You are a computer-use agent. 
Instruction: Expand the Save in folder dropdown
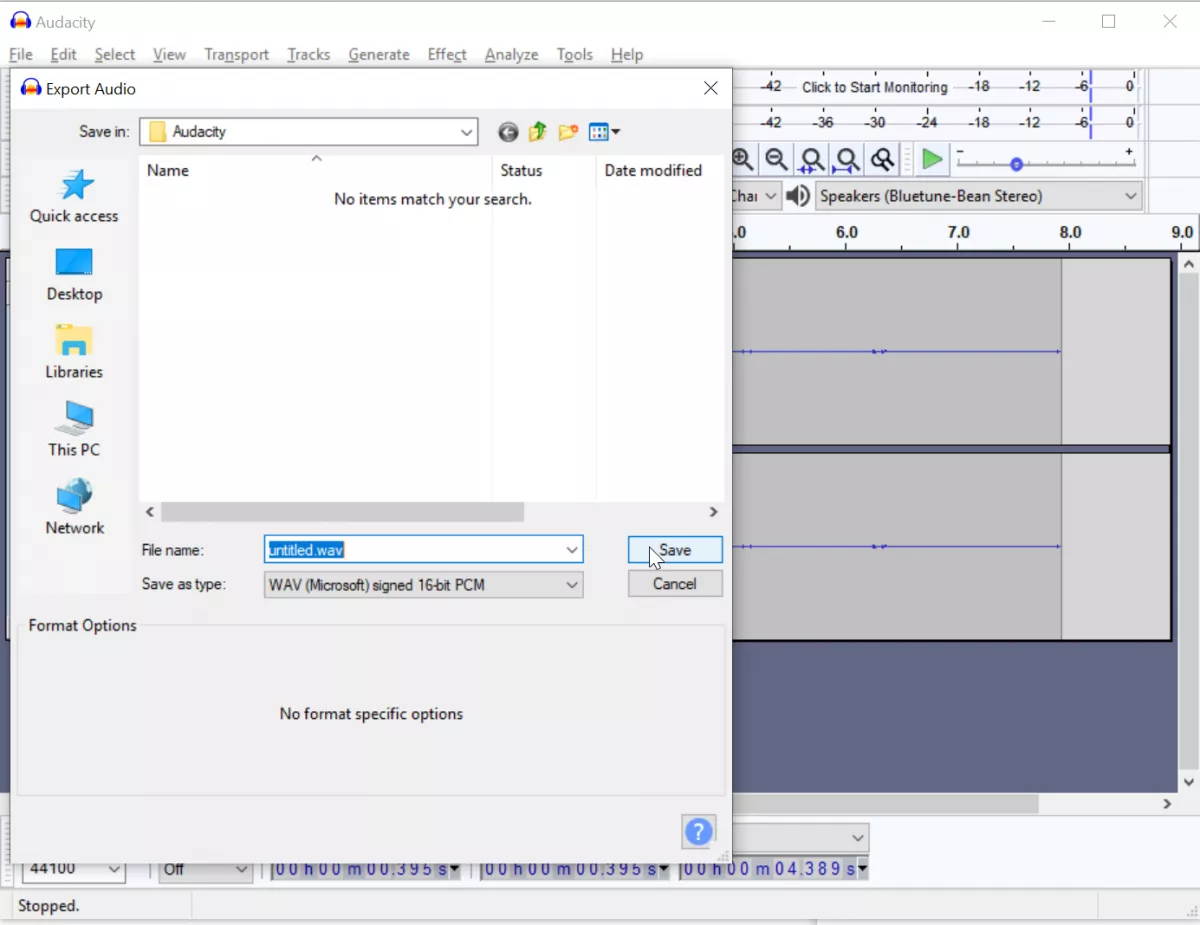tap(467, 132)
